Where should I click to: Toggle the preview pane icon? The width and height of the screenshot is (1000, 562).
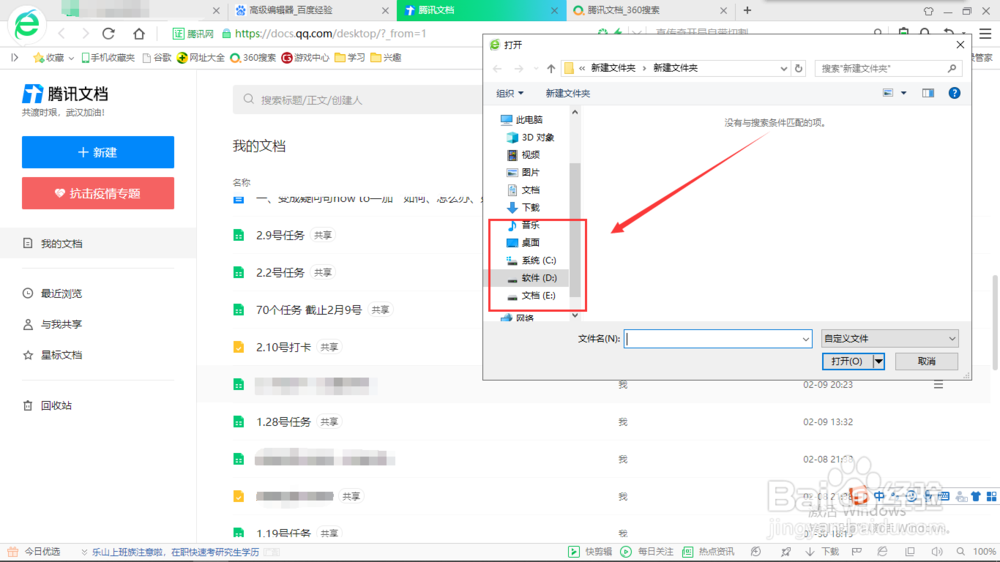(x=928, y=93)
